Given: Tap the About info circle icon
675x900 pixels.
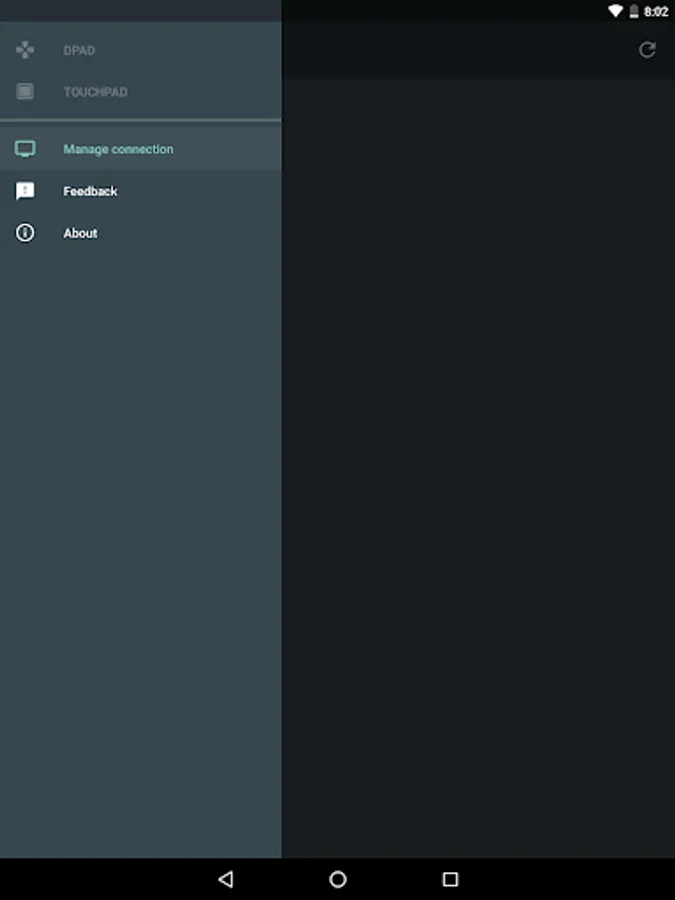Looking at the screenshot, I should click(x=25, y=232).
